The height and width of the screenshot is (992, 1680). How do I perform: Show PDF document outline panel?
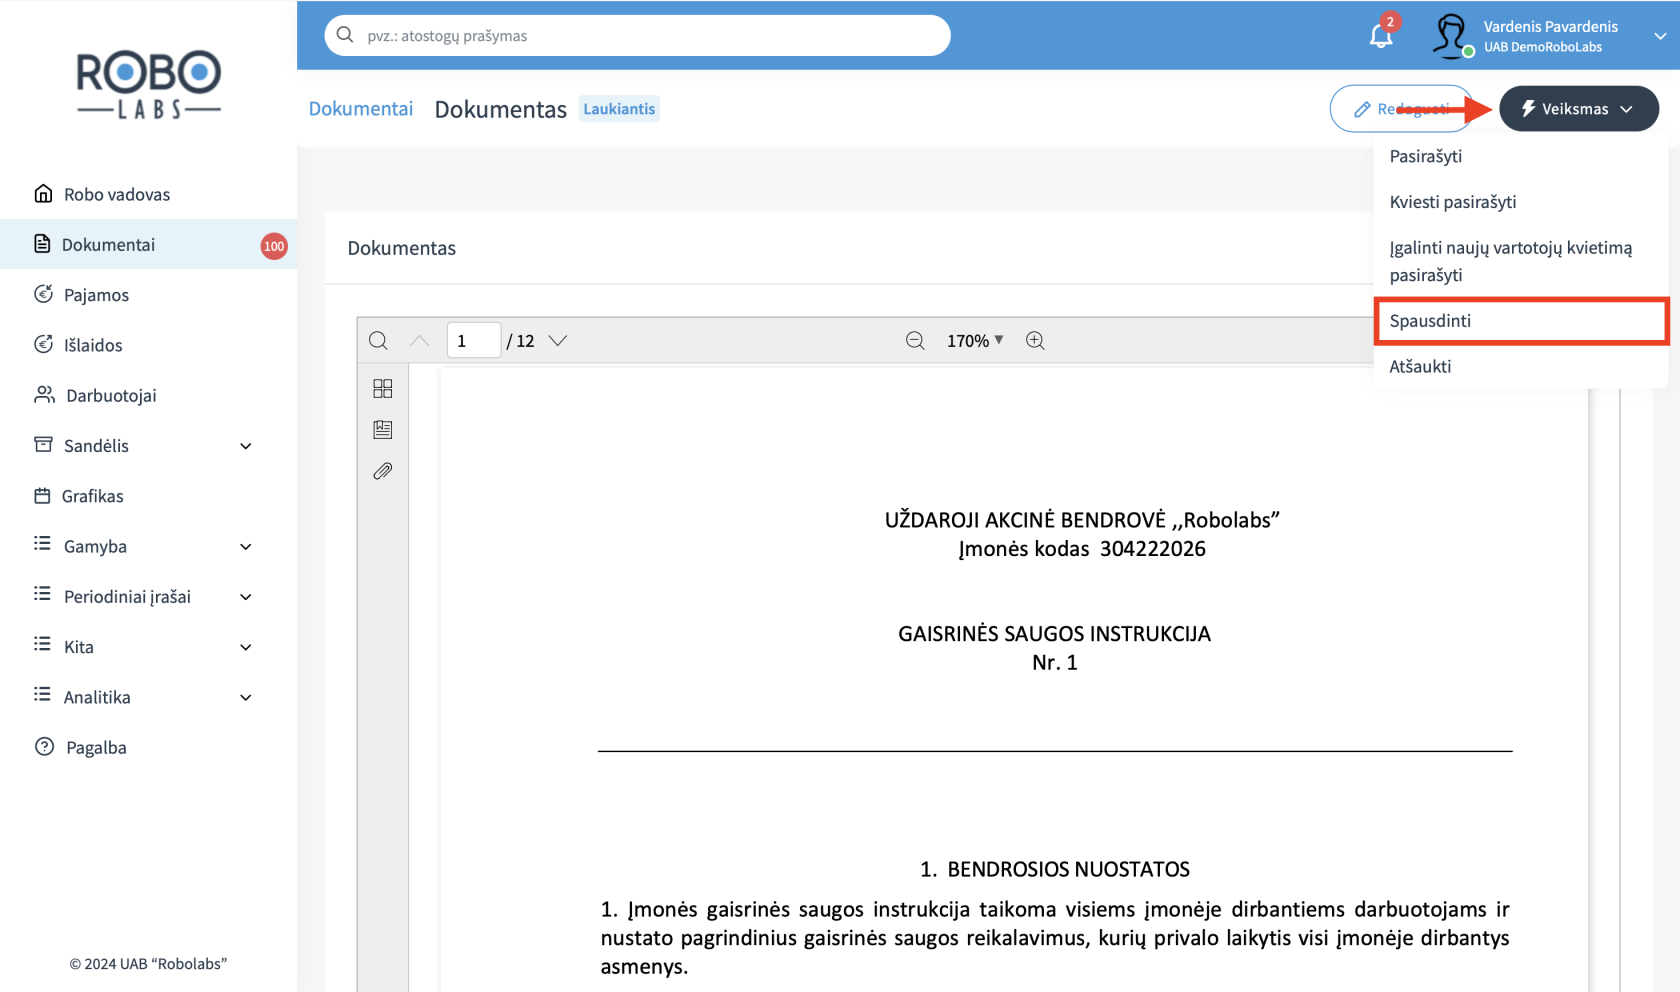pyautogui.click(x=382, y=429)
